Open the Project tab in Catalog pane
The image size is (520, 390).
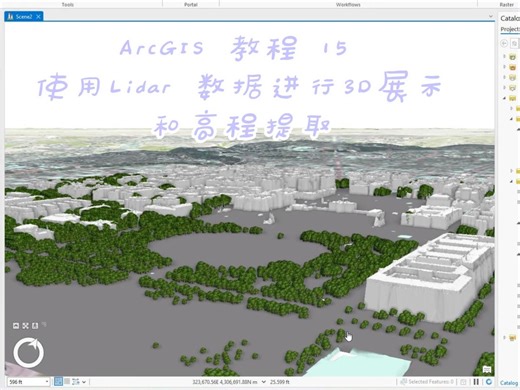click(x=510, y=29)
